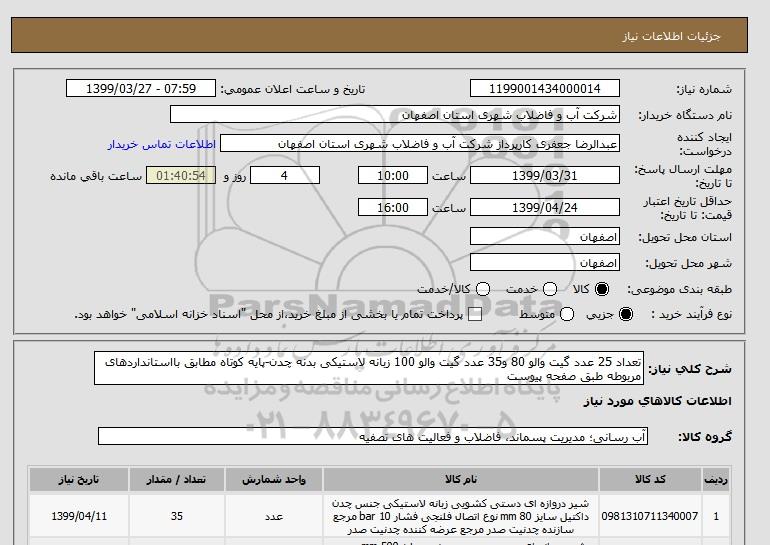Click the remaining days field showing 4

(285, 175)
